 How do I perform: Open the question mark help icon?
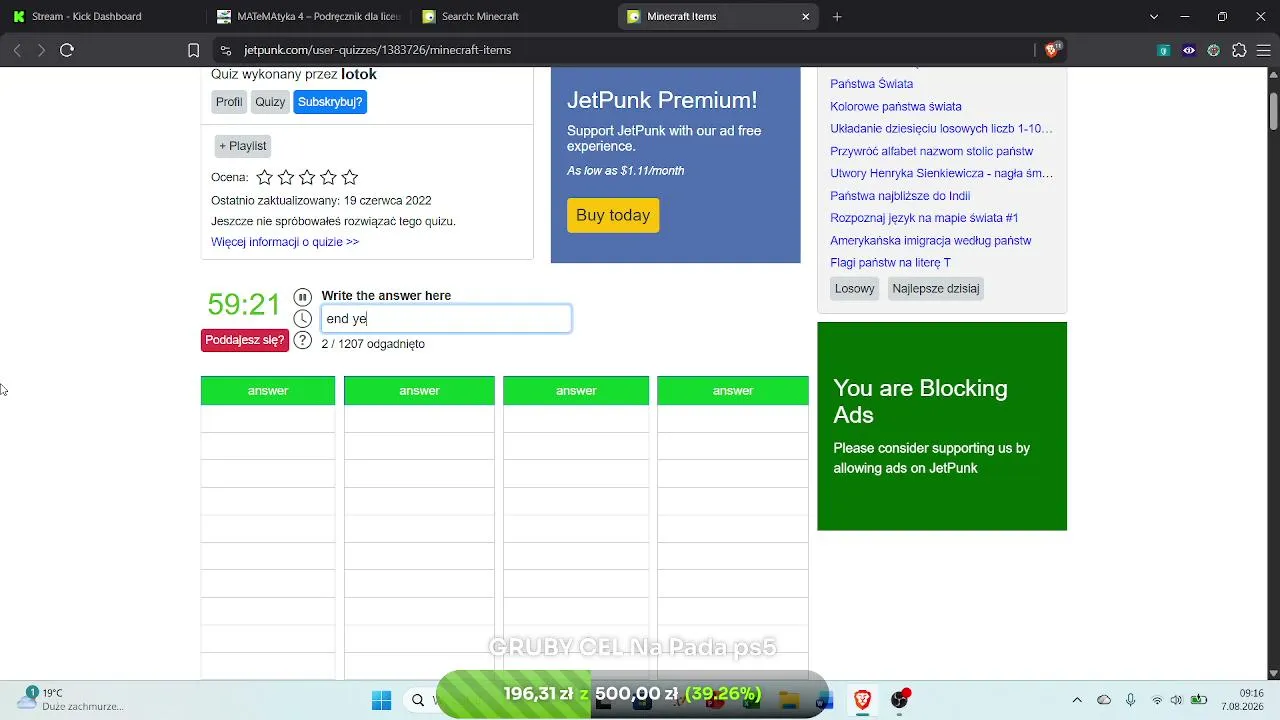pyautogui.click(x=303, y=340)
